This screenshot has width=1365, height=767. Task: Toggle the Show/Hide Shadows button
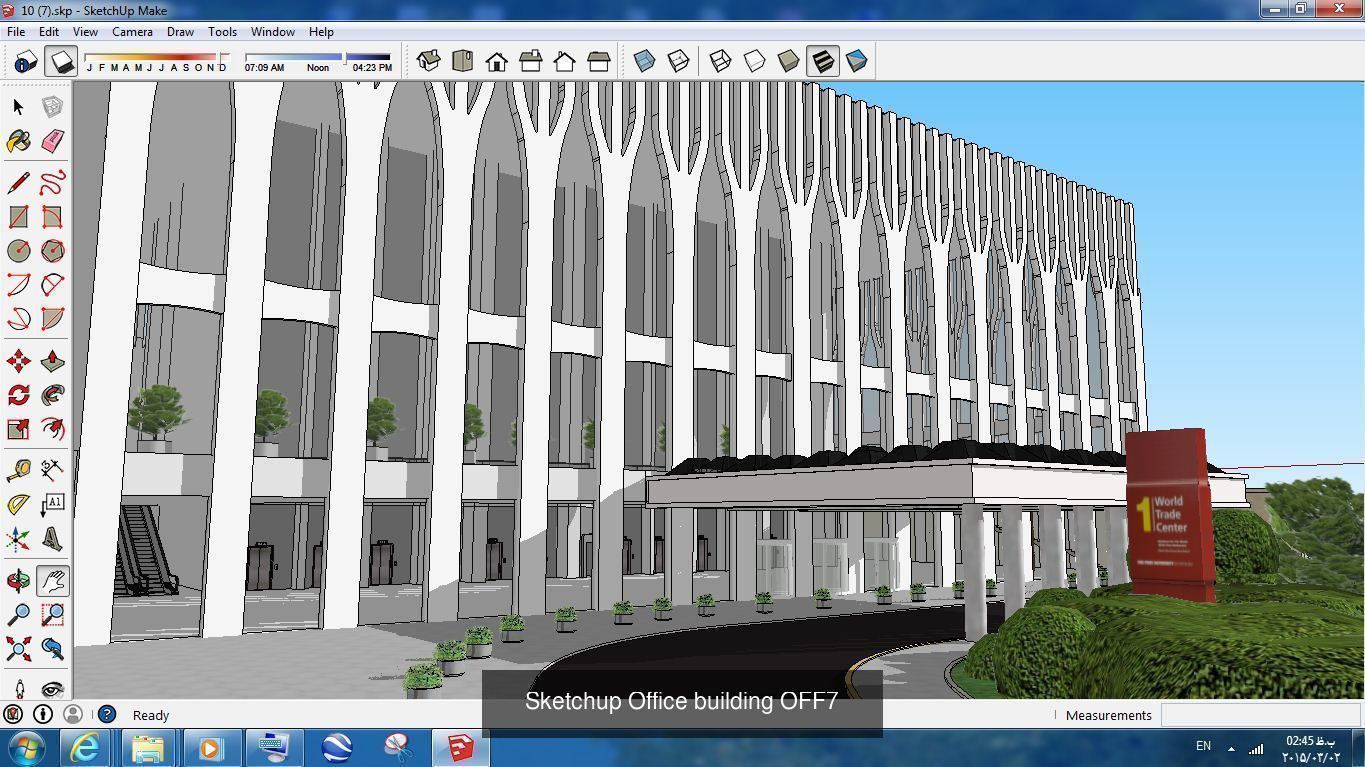pyautogui.click(x=61, y=61)
